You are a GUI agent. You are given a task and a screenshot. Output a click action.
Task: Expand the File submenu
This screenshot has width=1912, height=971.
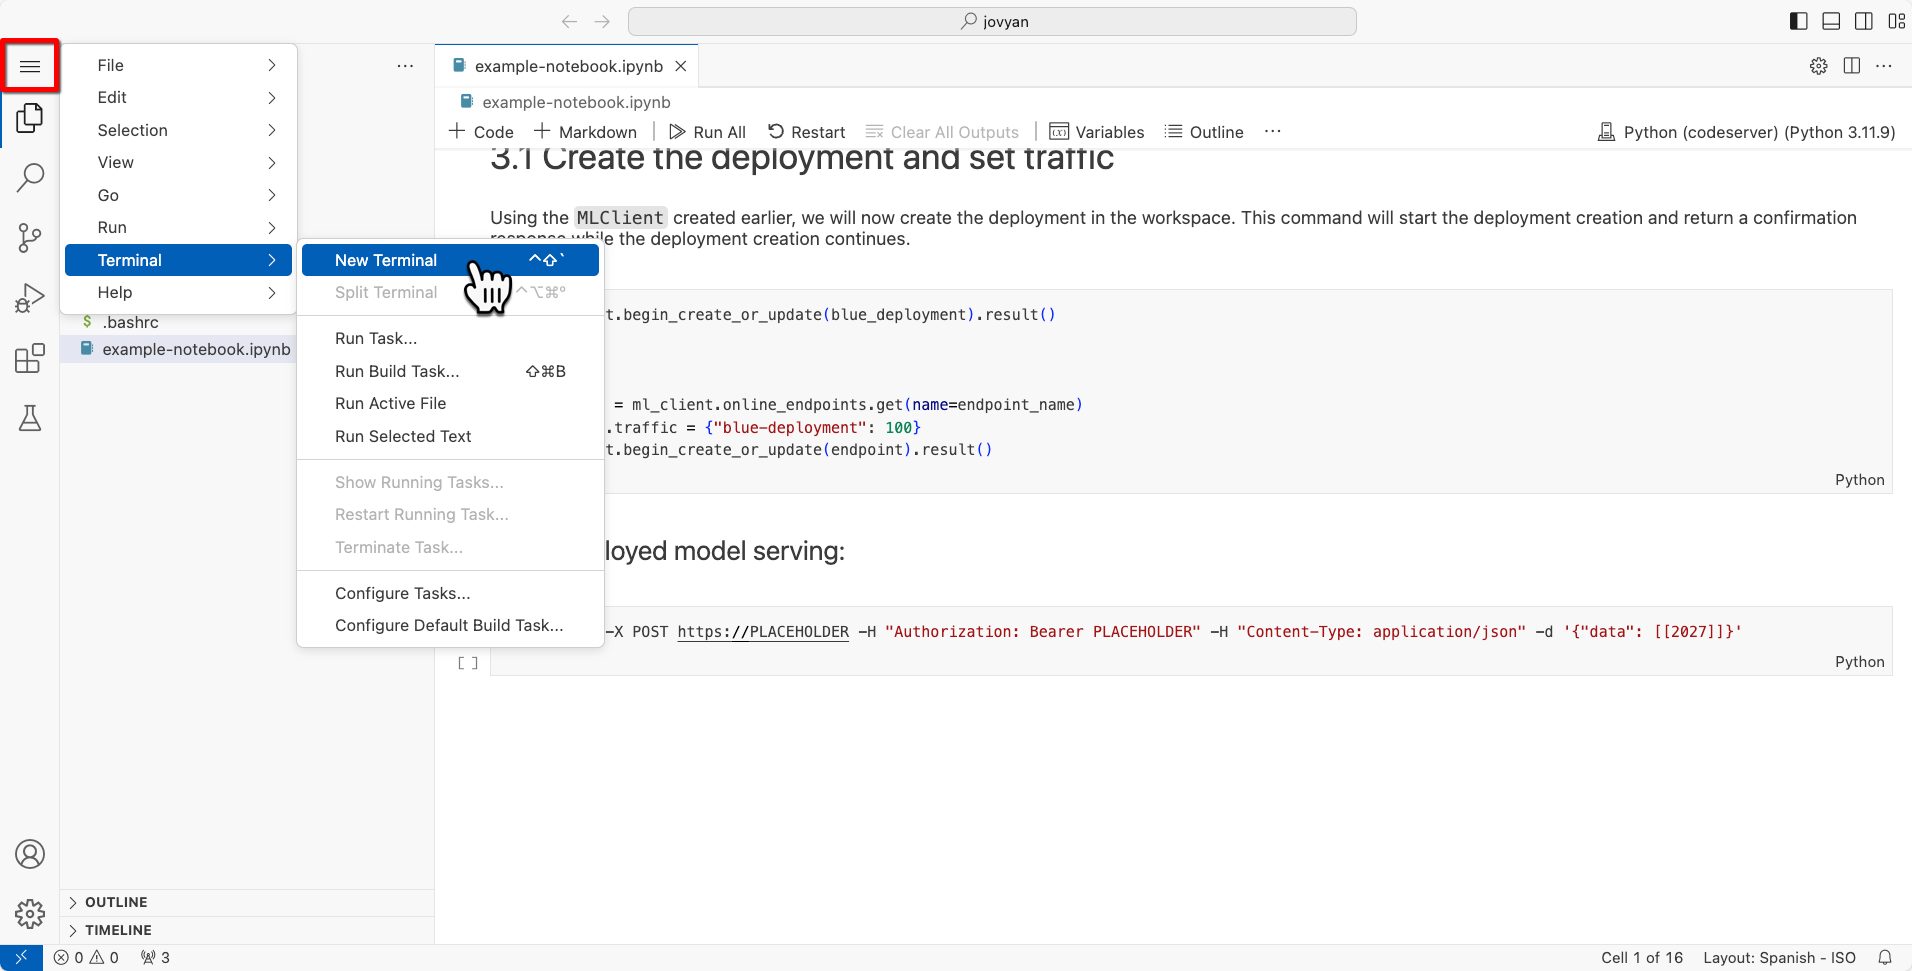(180, 65)
